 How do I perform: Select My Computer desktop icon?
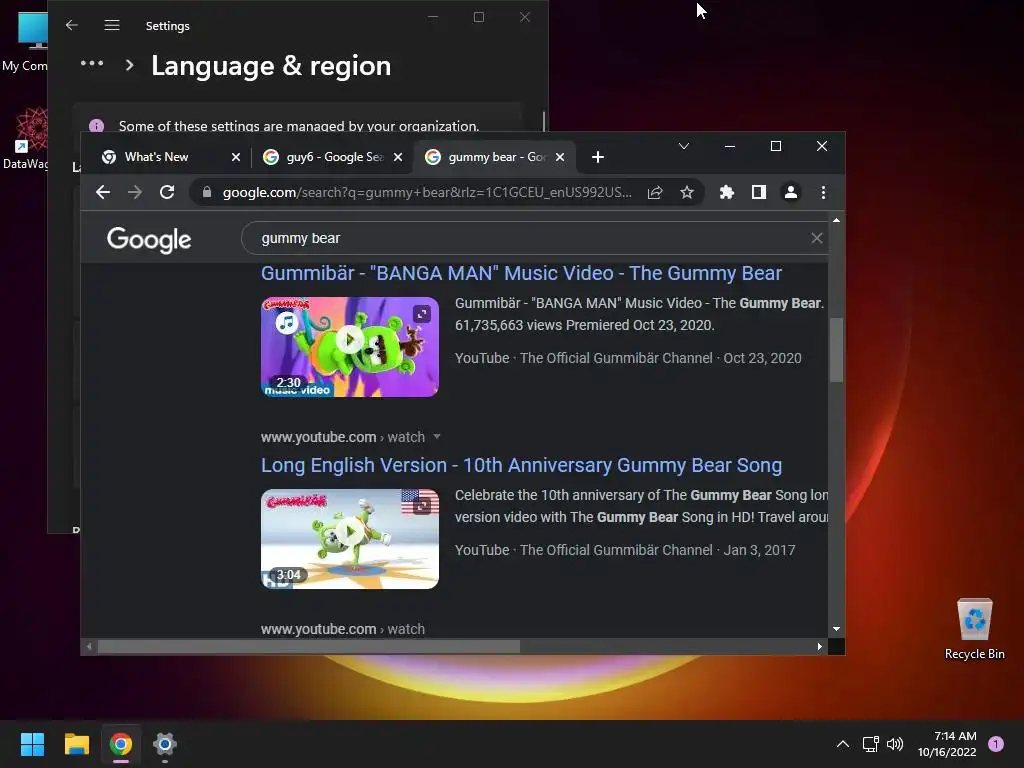(x=25, y=40)
